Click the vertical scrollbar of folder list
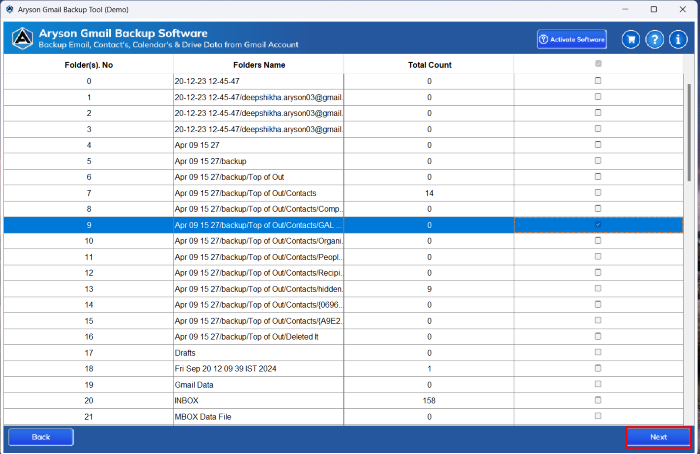700x454 pixels. [x=689, y=132]
